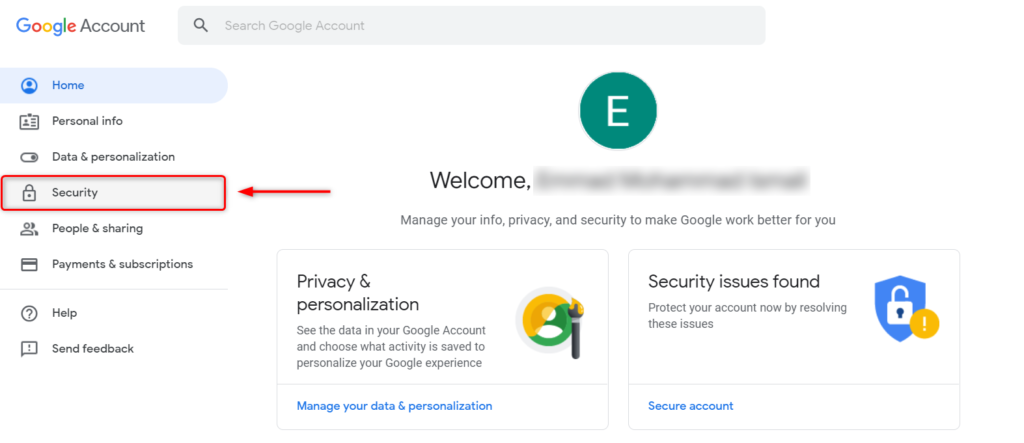Click the Personal info ID card icon
Viewport: 1024px width, 443px height.
(x=29, y=122)
